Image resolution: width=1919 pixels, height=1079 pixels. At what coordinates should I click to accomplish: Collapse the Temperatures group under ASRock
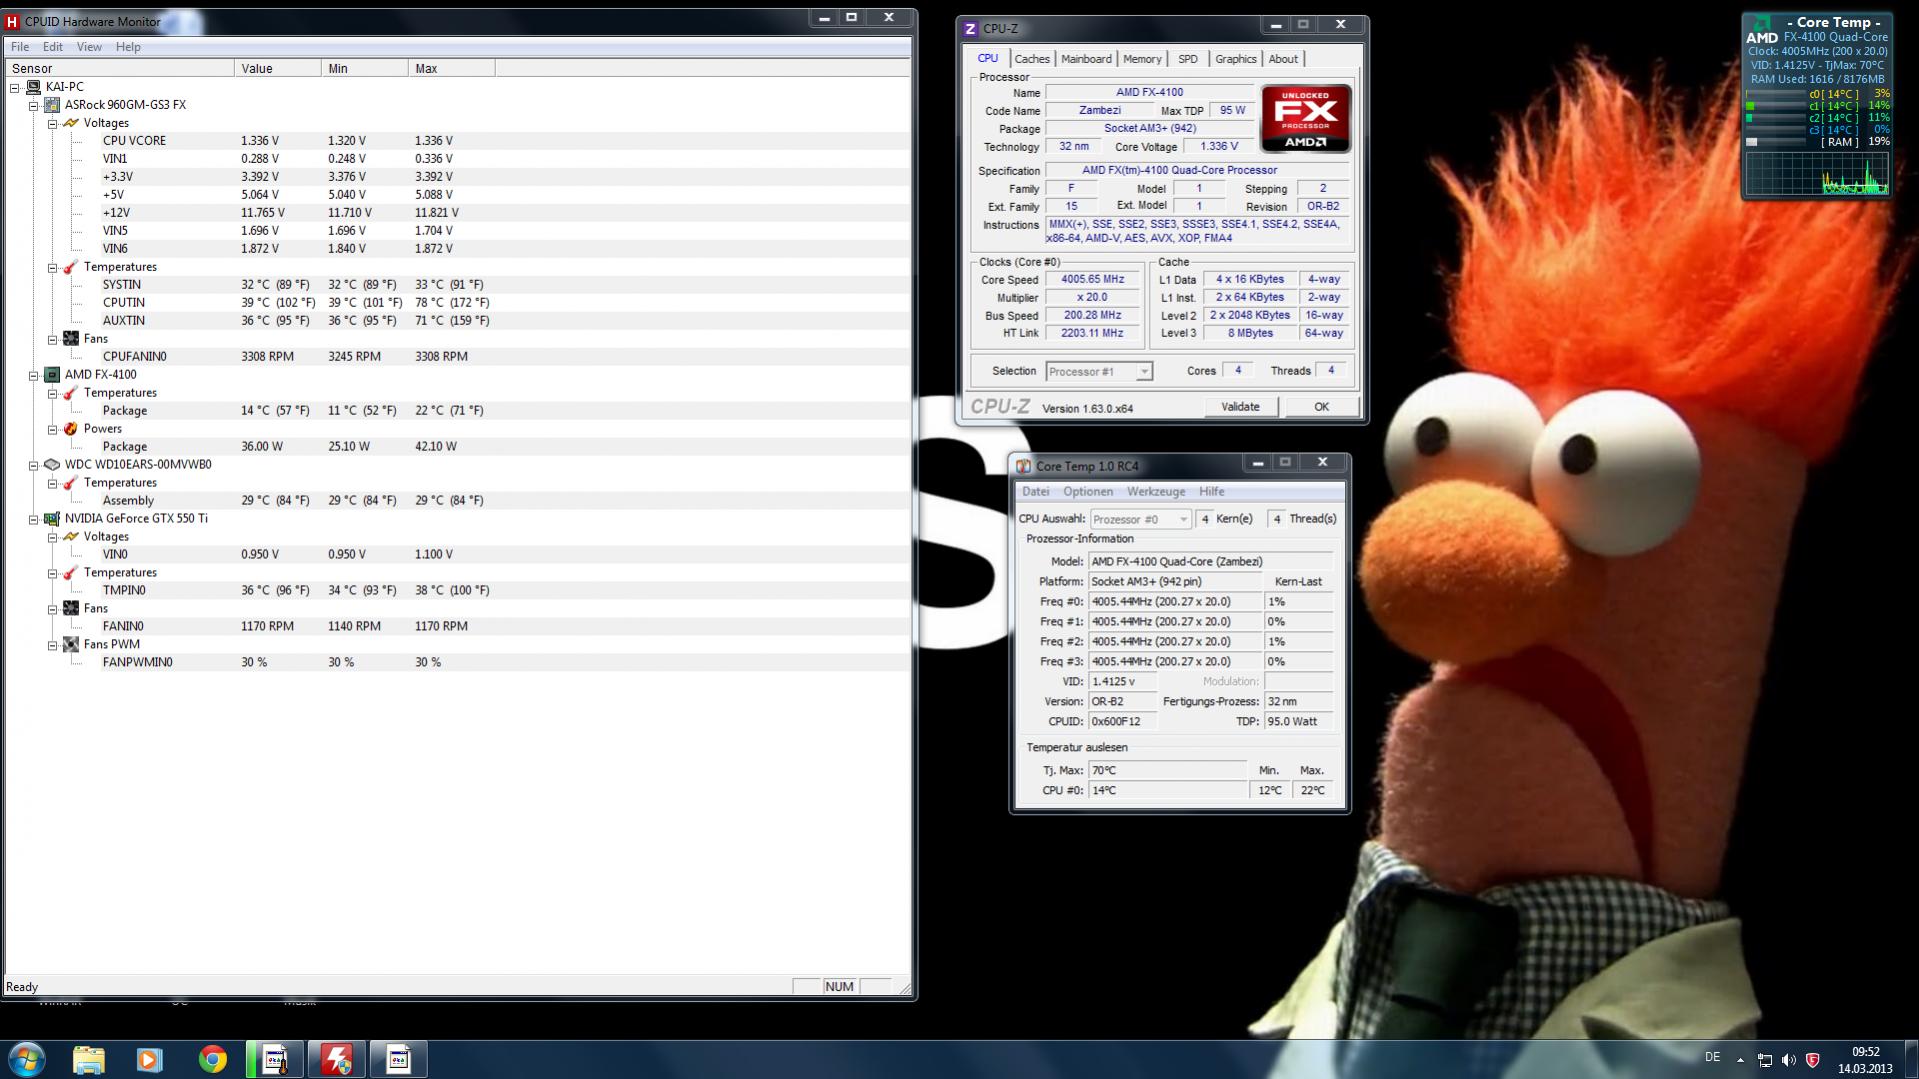(52, 267)
